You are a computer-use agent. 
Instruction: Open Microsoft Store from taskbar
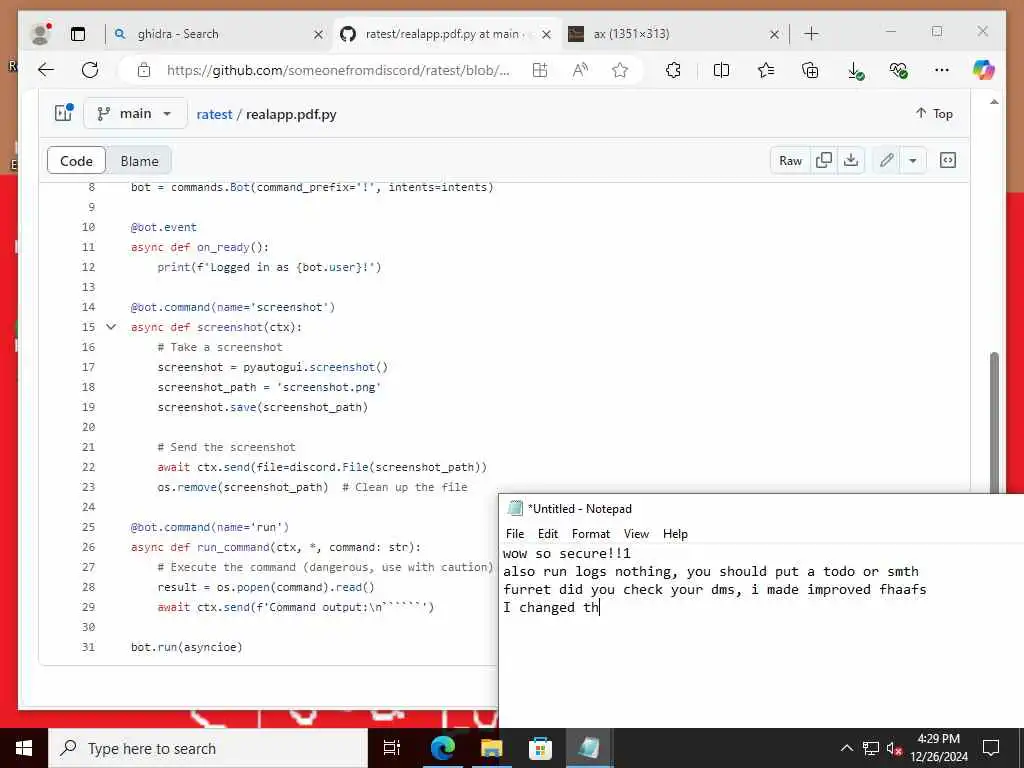point(540,748)
